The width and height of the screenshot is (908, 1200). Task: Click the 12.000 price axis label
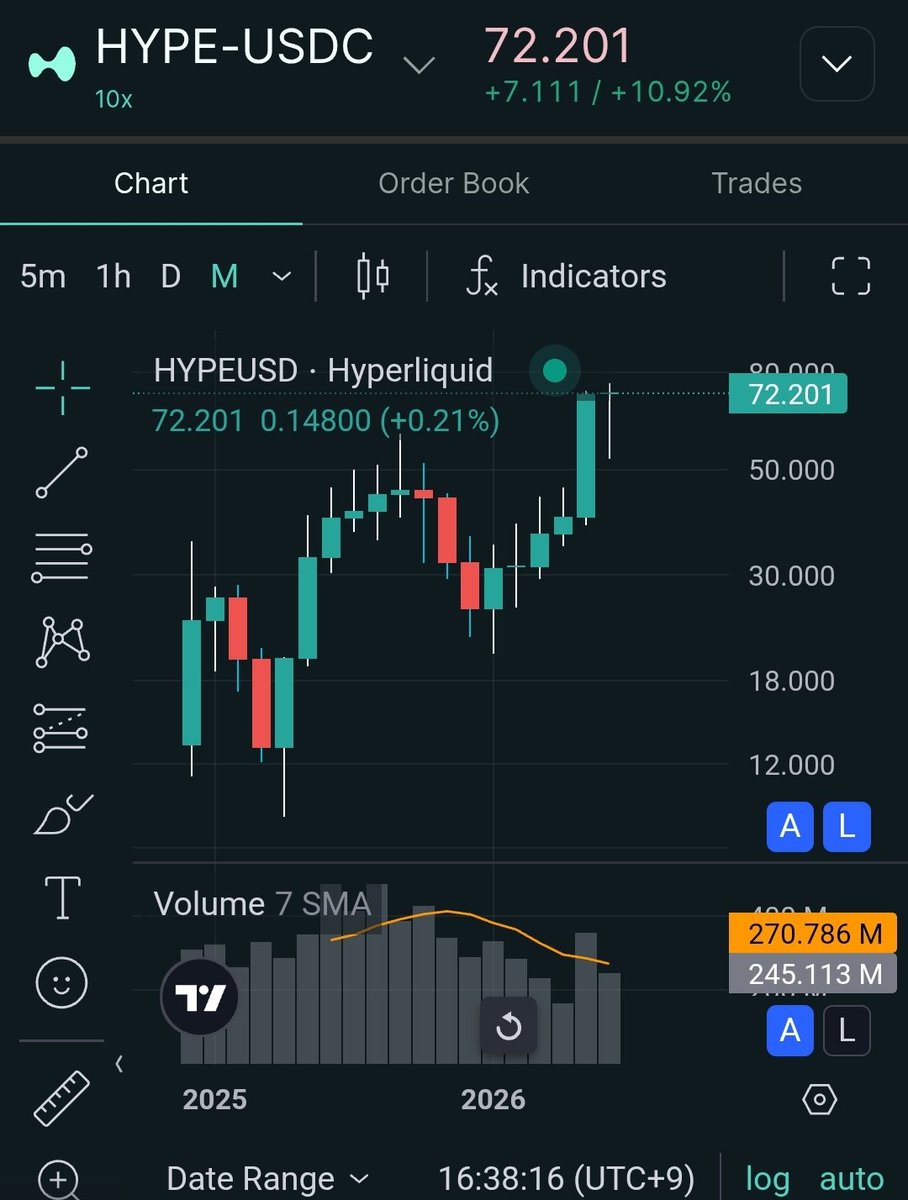click(x=792, y=764)
